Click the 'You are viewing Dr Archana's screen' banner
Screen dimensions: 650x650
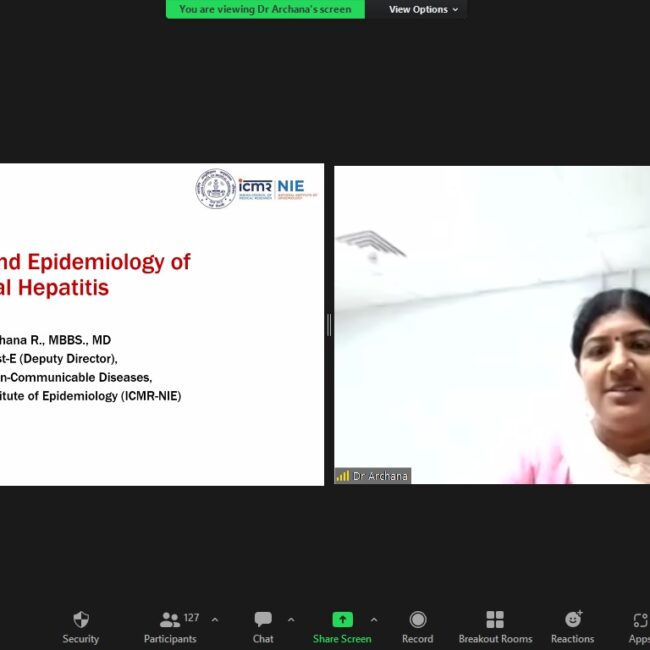(x=265, y=9)
